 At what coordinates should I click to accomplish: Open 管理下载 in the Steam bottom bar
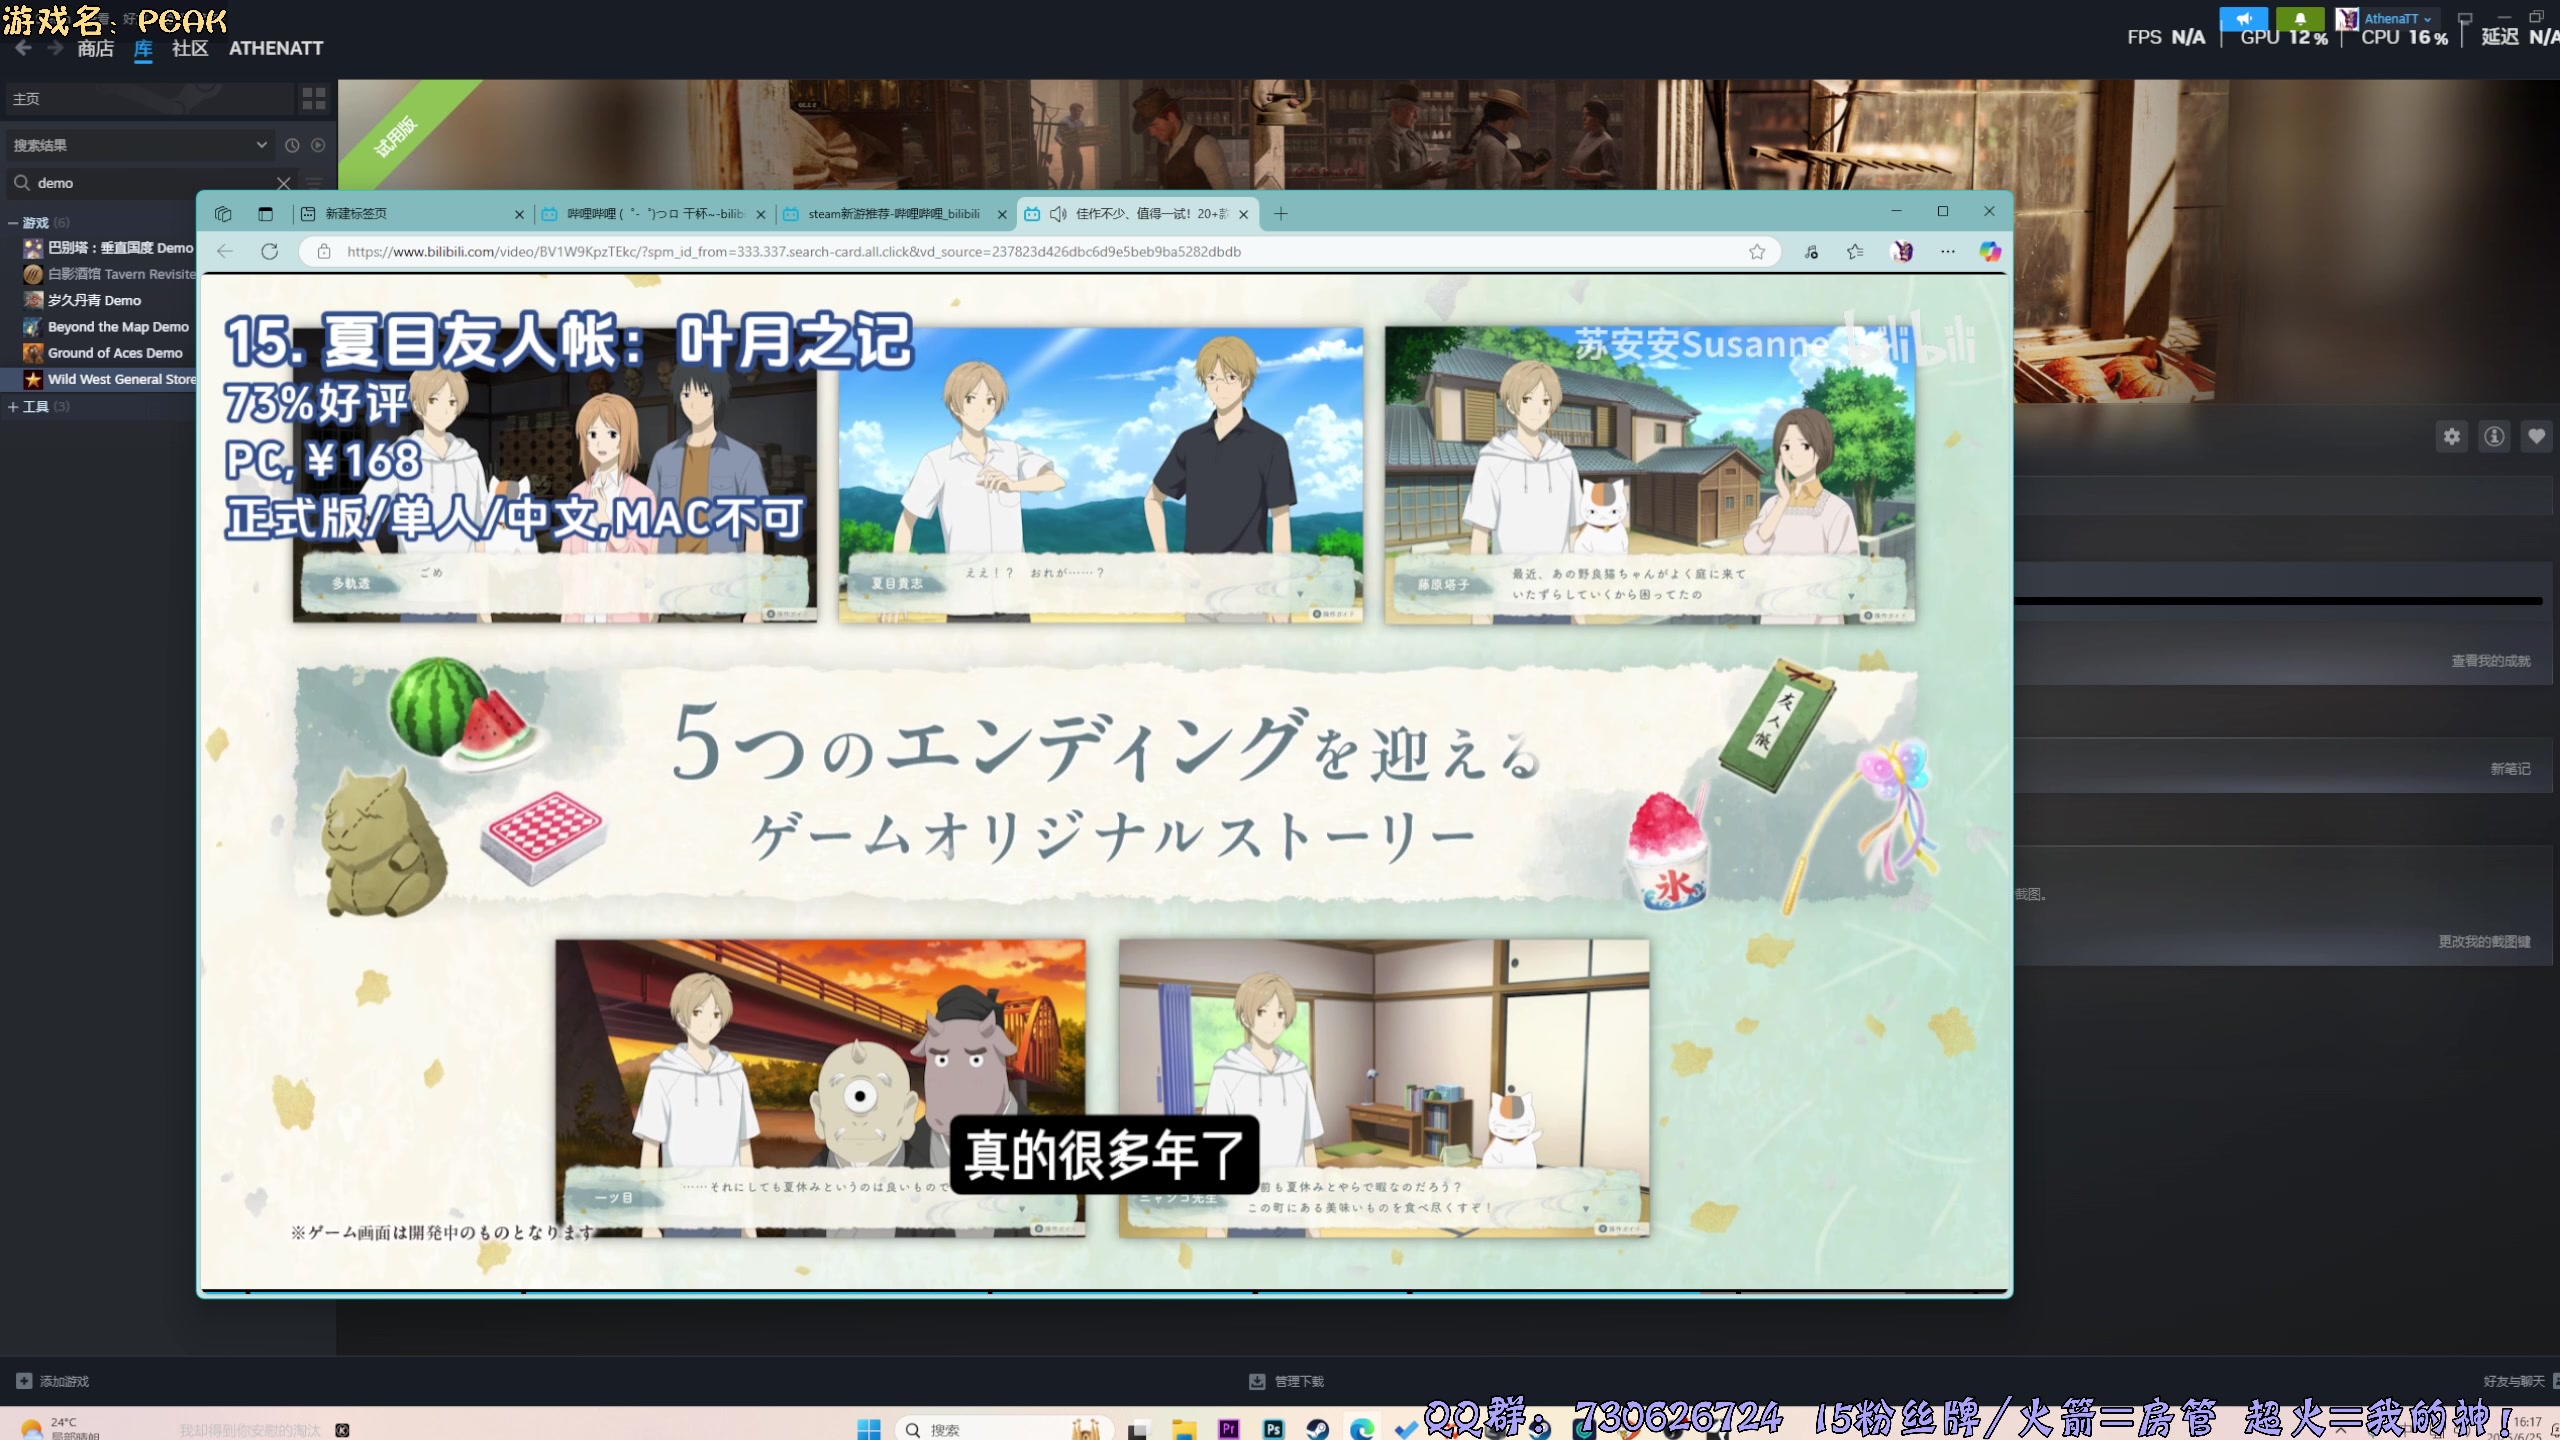coord(1287,1381)
